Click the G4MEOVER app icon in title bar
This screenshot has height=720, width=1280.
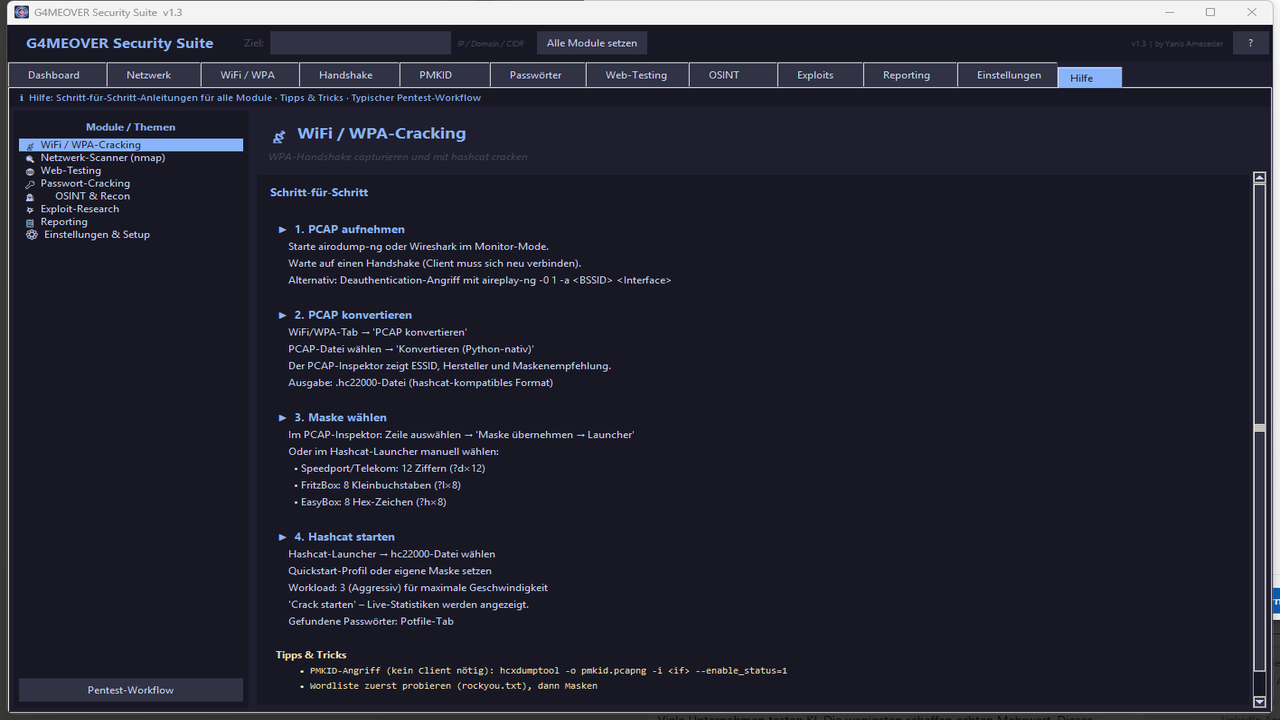coord(21,12)
